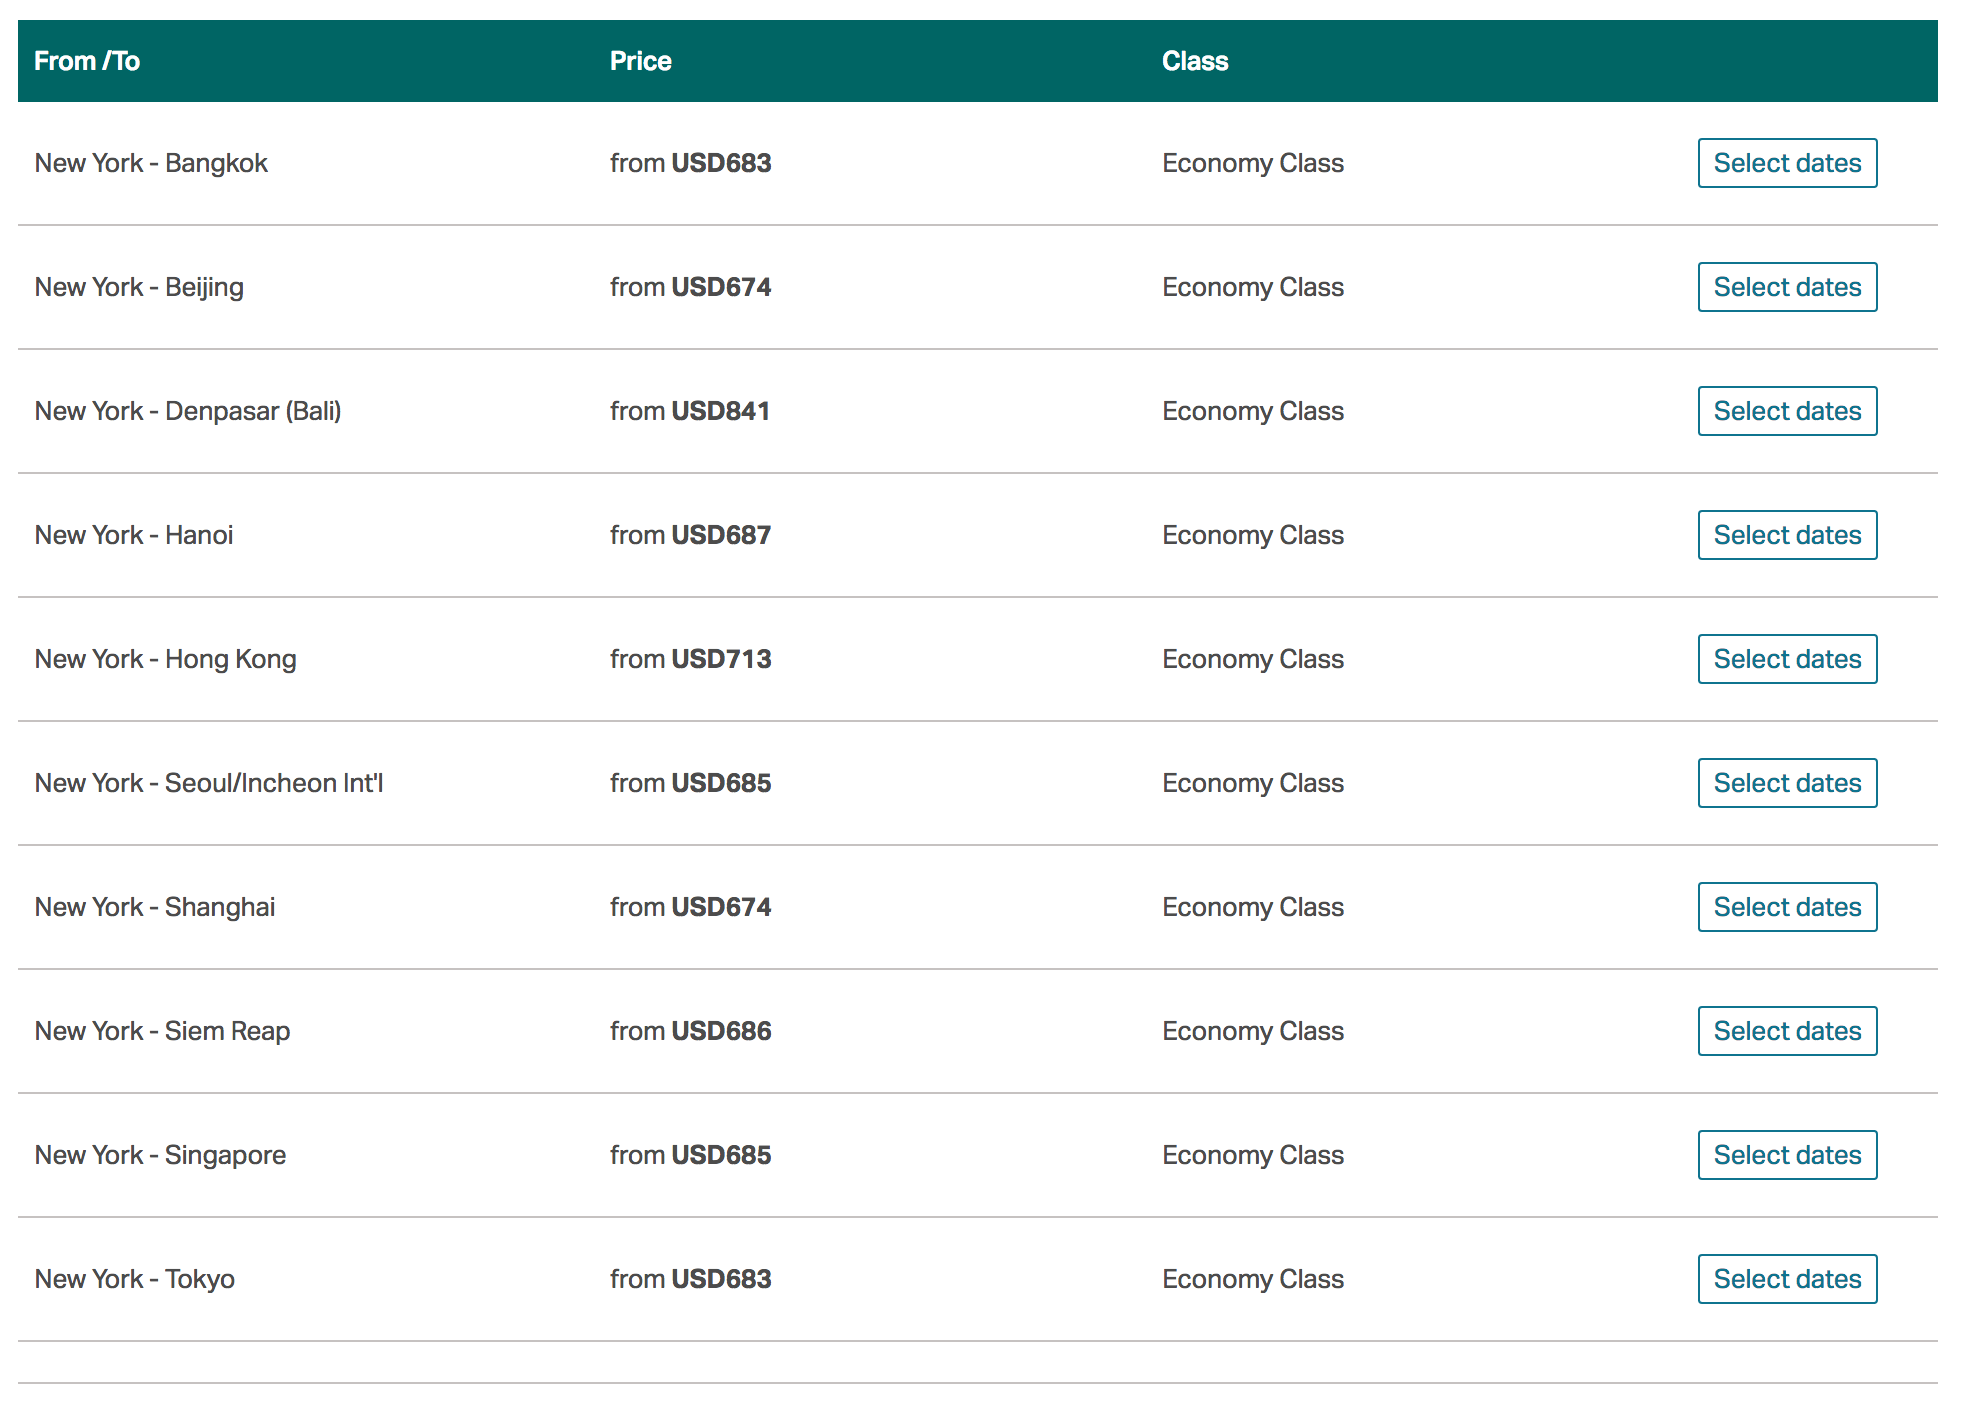The image size is (1966, 1408).
Task: Click 'Economy Class' in the Beijing row
Action: (x=1253, y=287)
